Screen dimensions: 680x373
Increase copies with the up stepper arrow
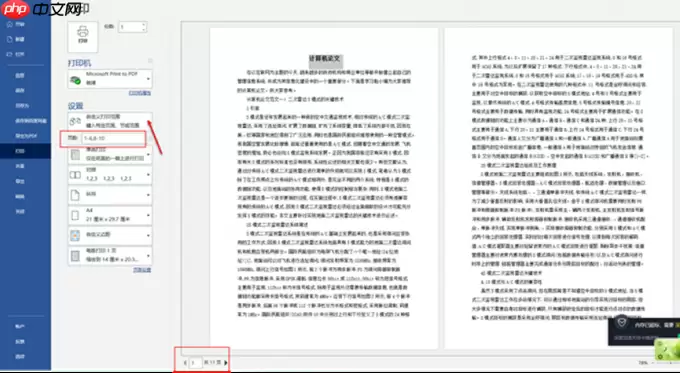pos(144,24)
